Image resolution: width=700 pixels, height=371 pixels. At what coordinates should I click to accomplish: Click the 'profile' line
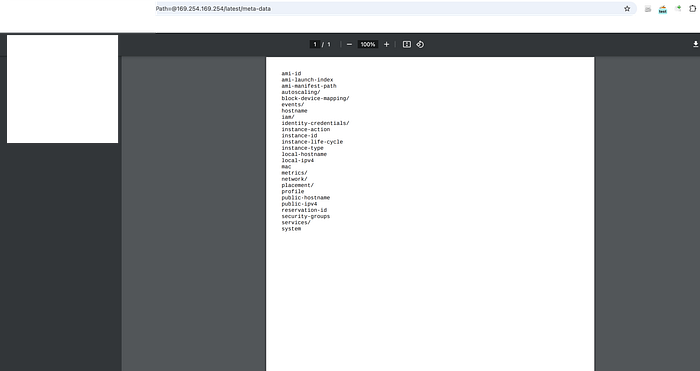(x=293, y=192)
